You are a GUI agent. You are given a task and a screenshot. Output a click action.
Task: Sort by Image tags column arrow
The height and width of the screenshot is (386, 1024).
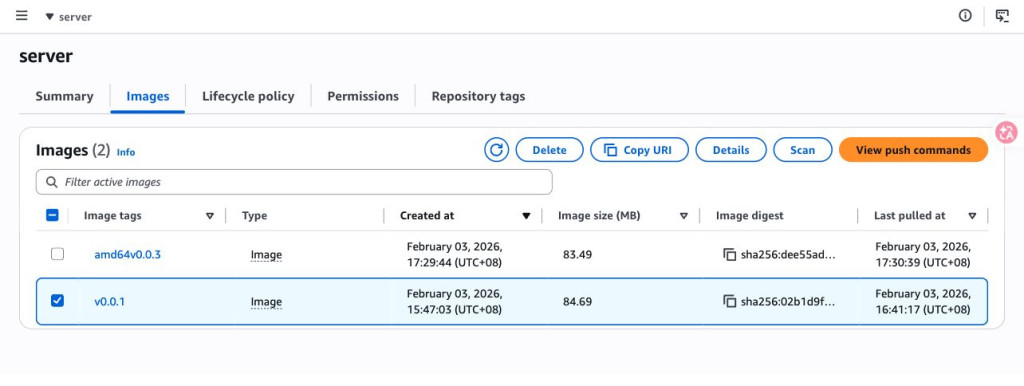(x=210, y=216)
